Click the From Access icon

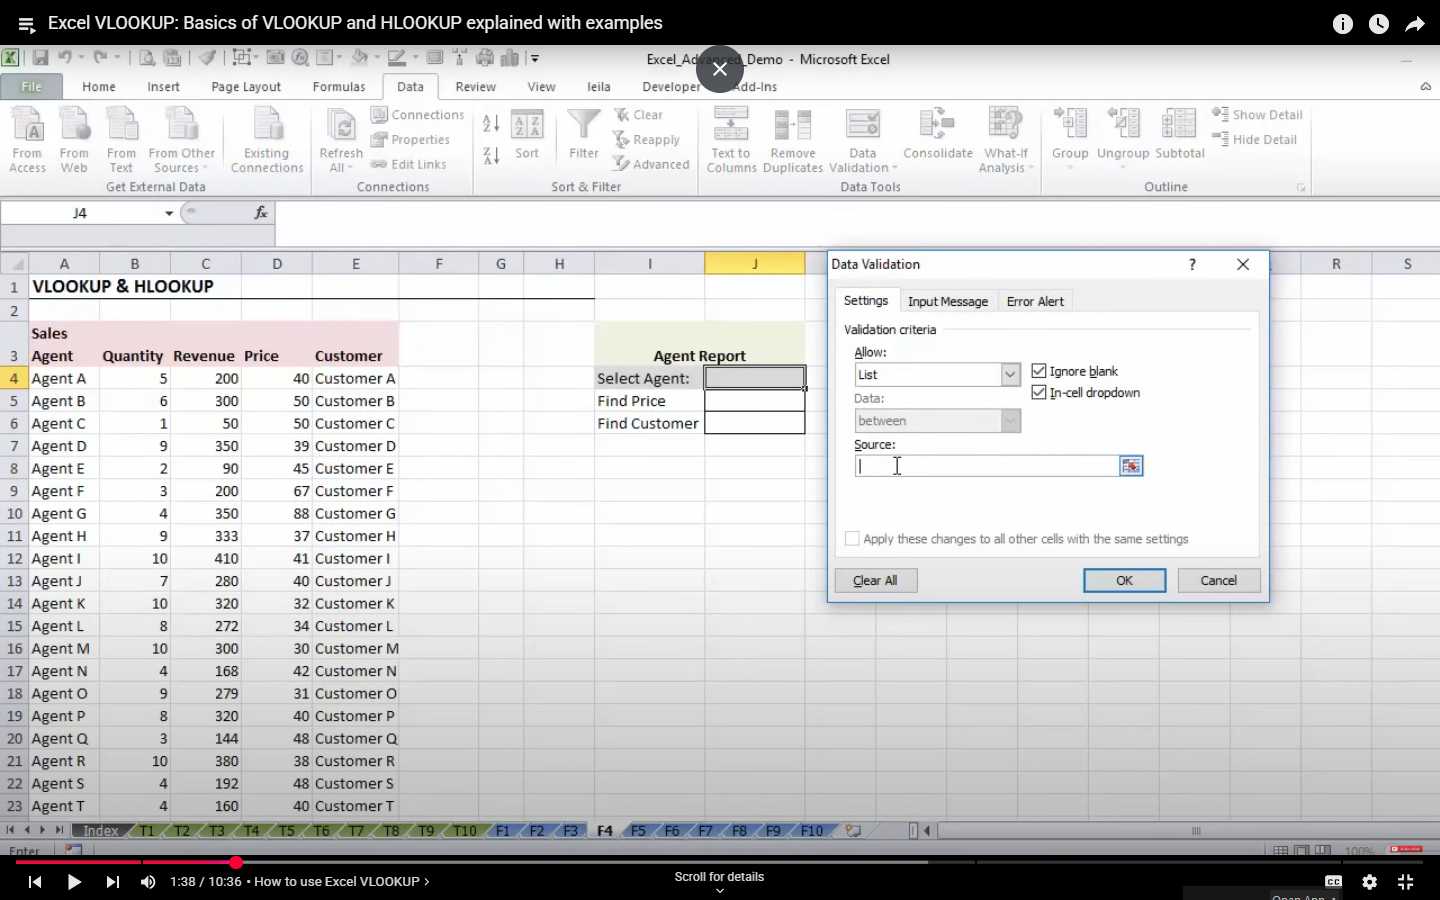click(27, 139)
